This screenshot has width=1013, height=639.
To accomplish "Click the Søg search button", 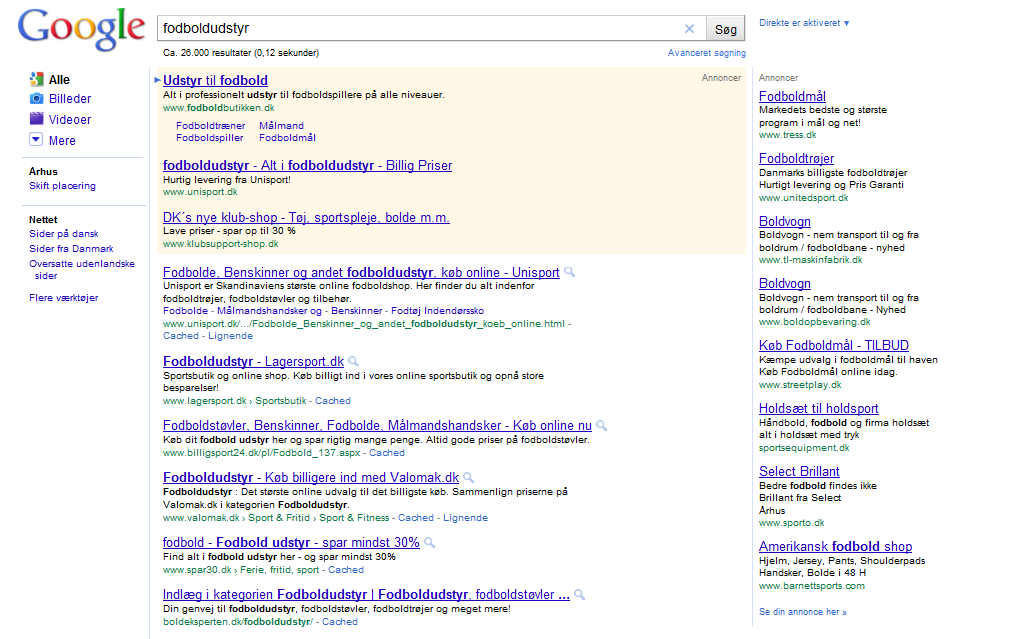I will pyautogui.click(x=726, y=29).
